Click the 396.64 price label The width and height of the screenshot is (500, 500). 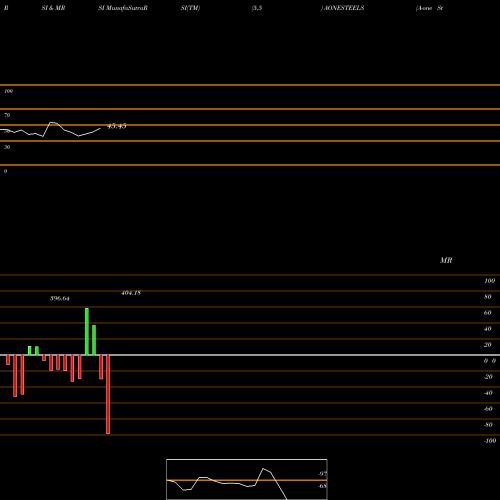(60, 298)
